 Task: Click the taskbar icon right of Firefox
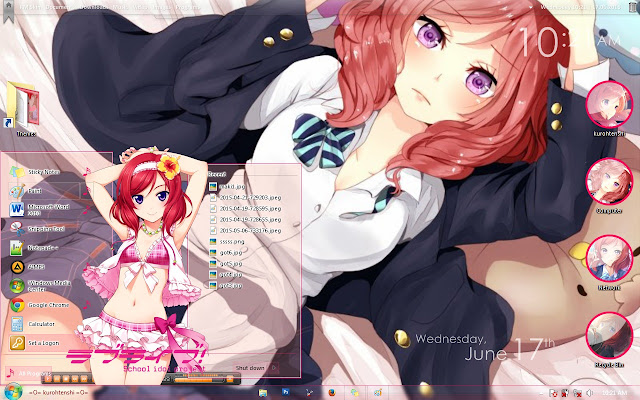[x=355, y=393]
